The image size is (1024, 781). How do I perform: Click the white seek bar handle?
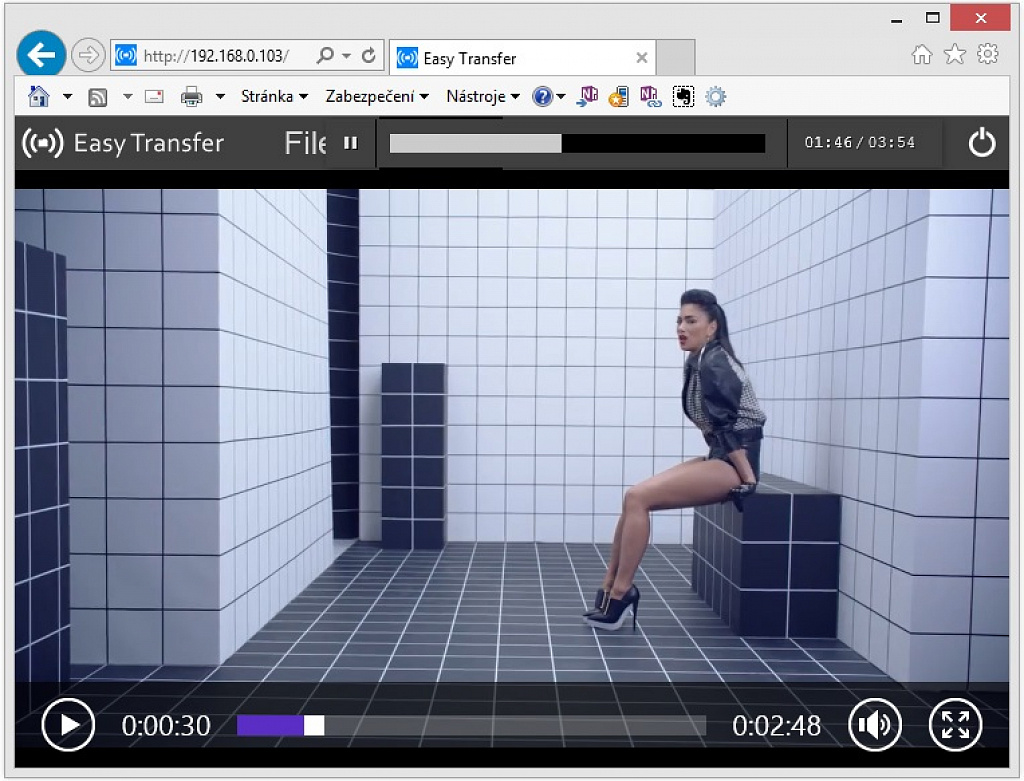314,725
